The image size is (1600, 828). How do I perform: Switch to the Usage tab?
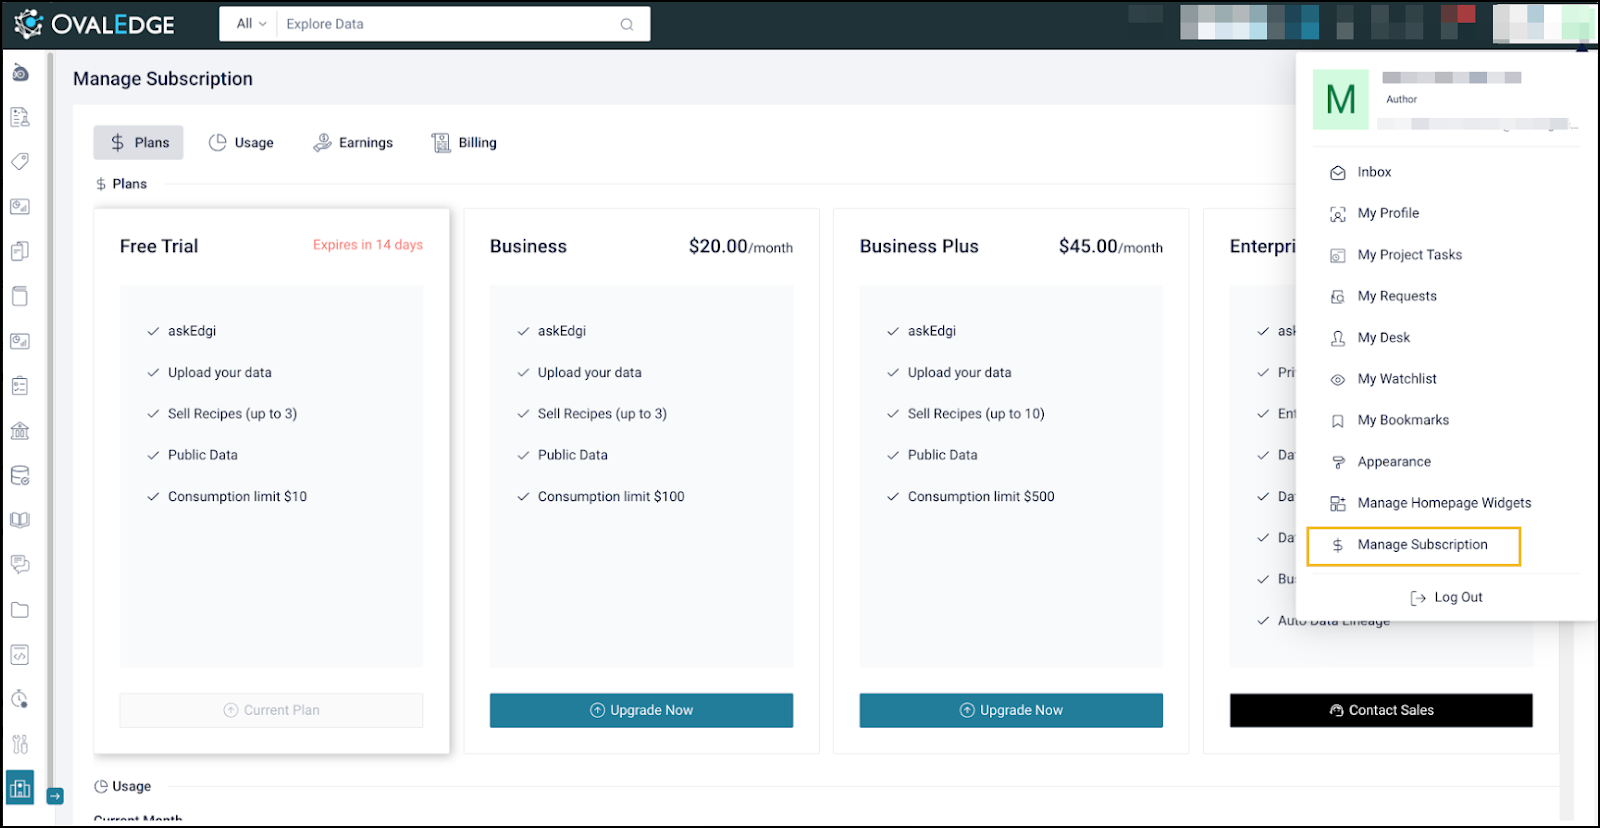click(x=241, y=143)
